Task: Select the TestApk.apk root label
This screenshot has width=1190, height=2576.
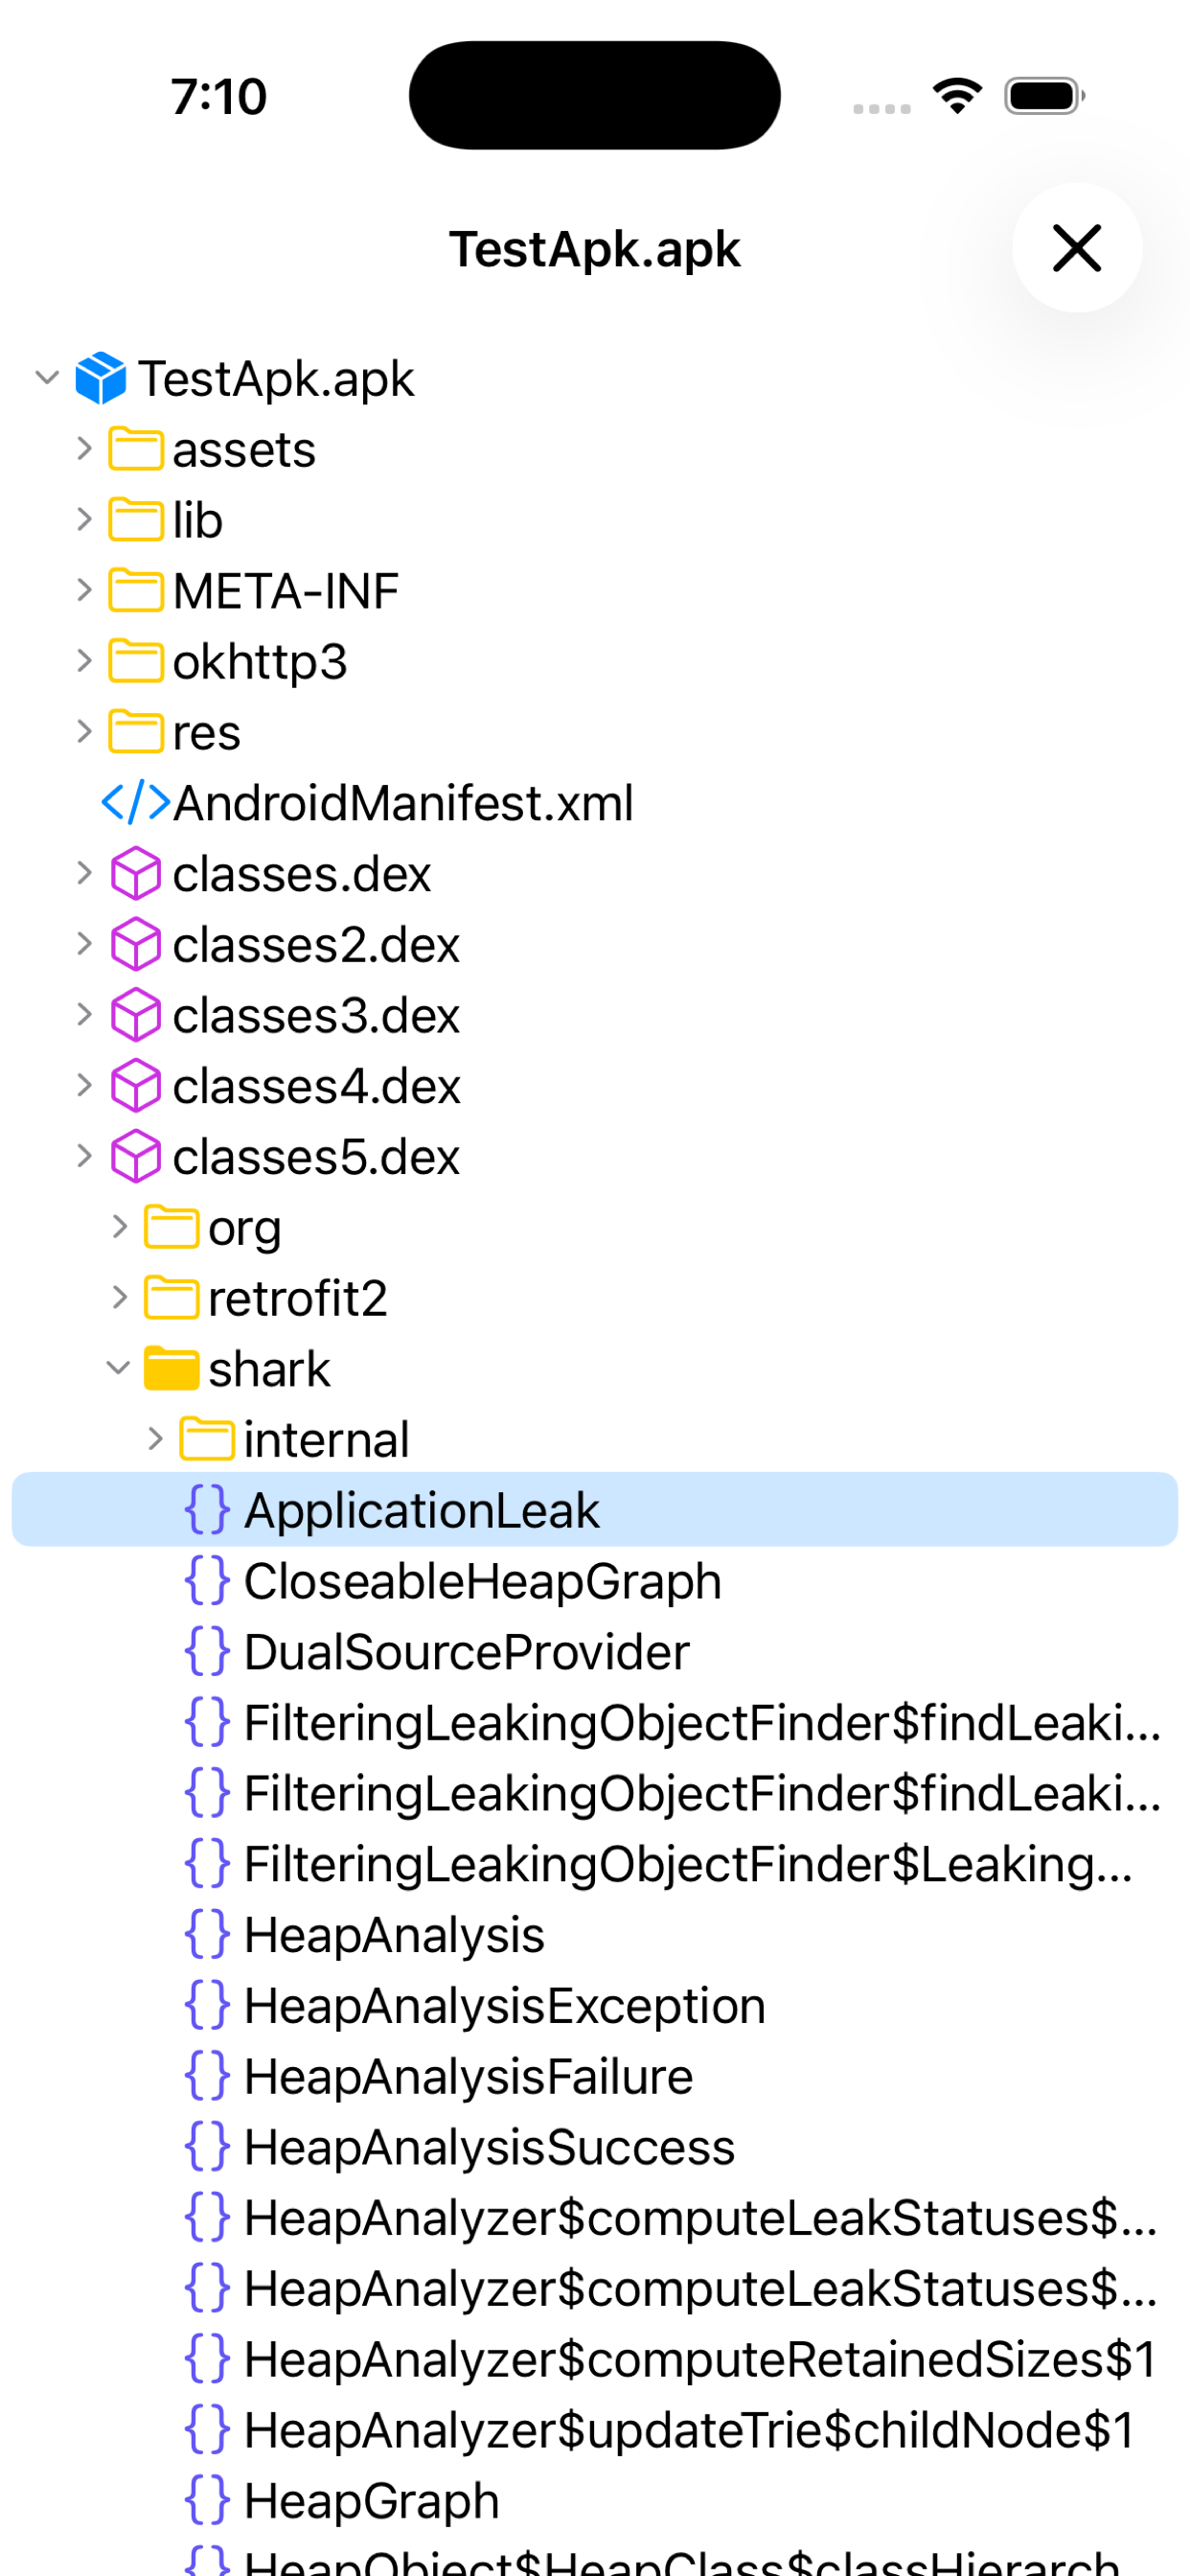Action: click(x=276, y=379)
